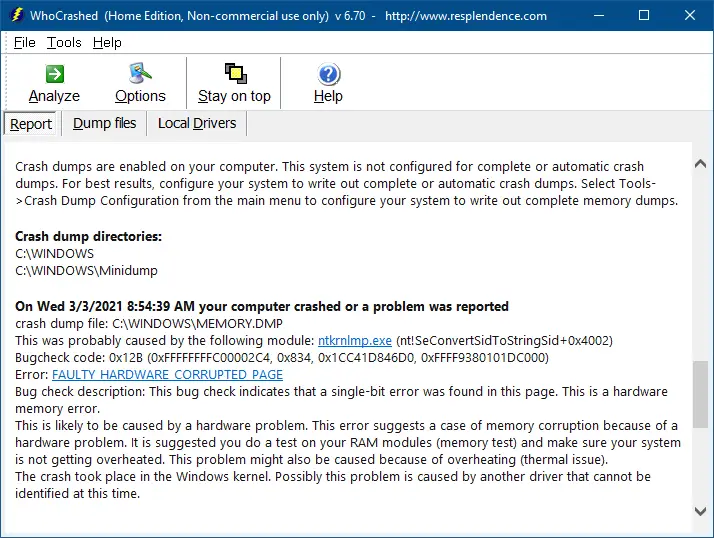714x538 pixels.
Task: Switch to the Dump files tab
Action: [104, 123]
